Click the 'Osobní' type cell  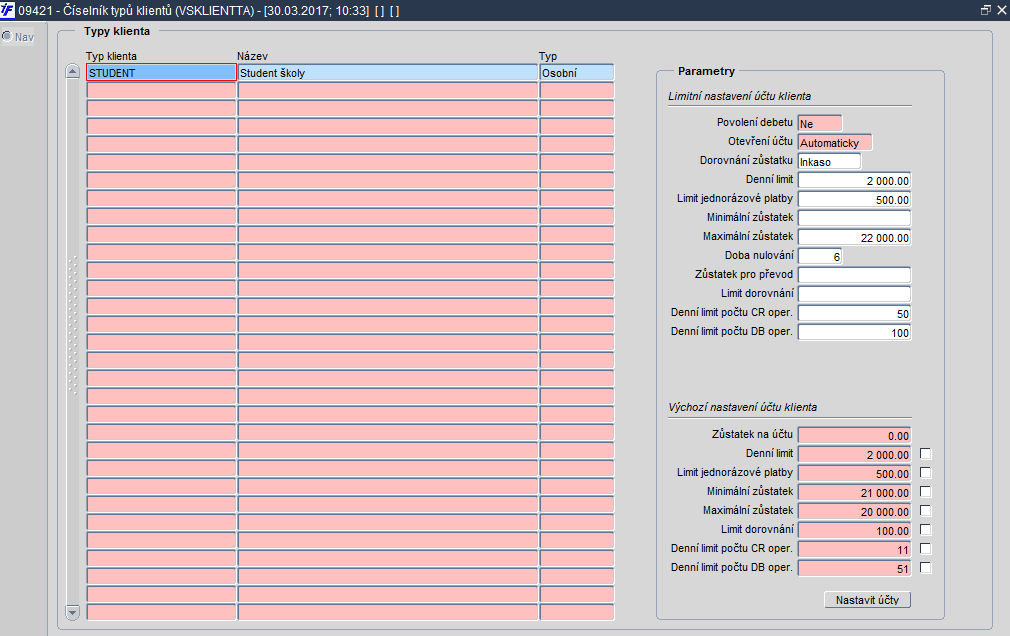coord(576,73)
